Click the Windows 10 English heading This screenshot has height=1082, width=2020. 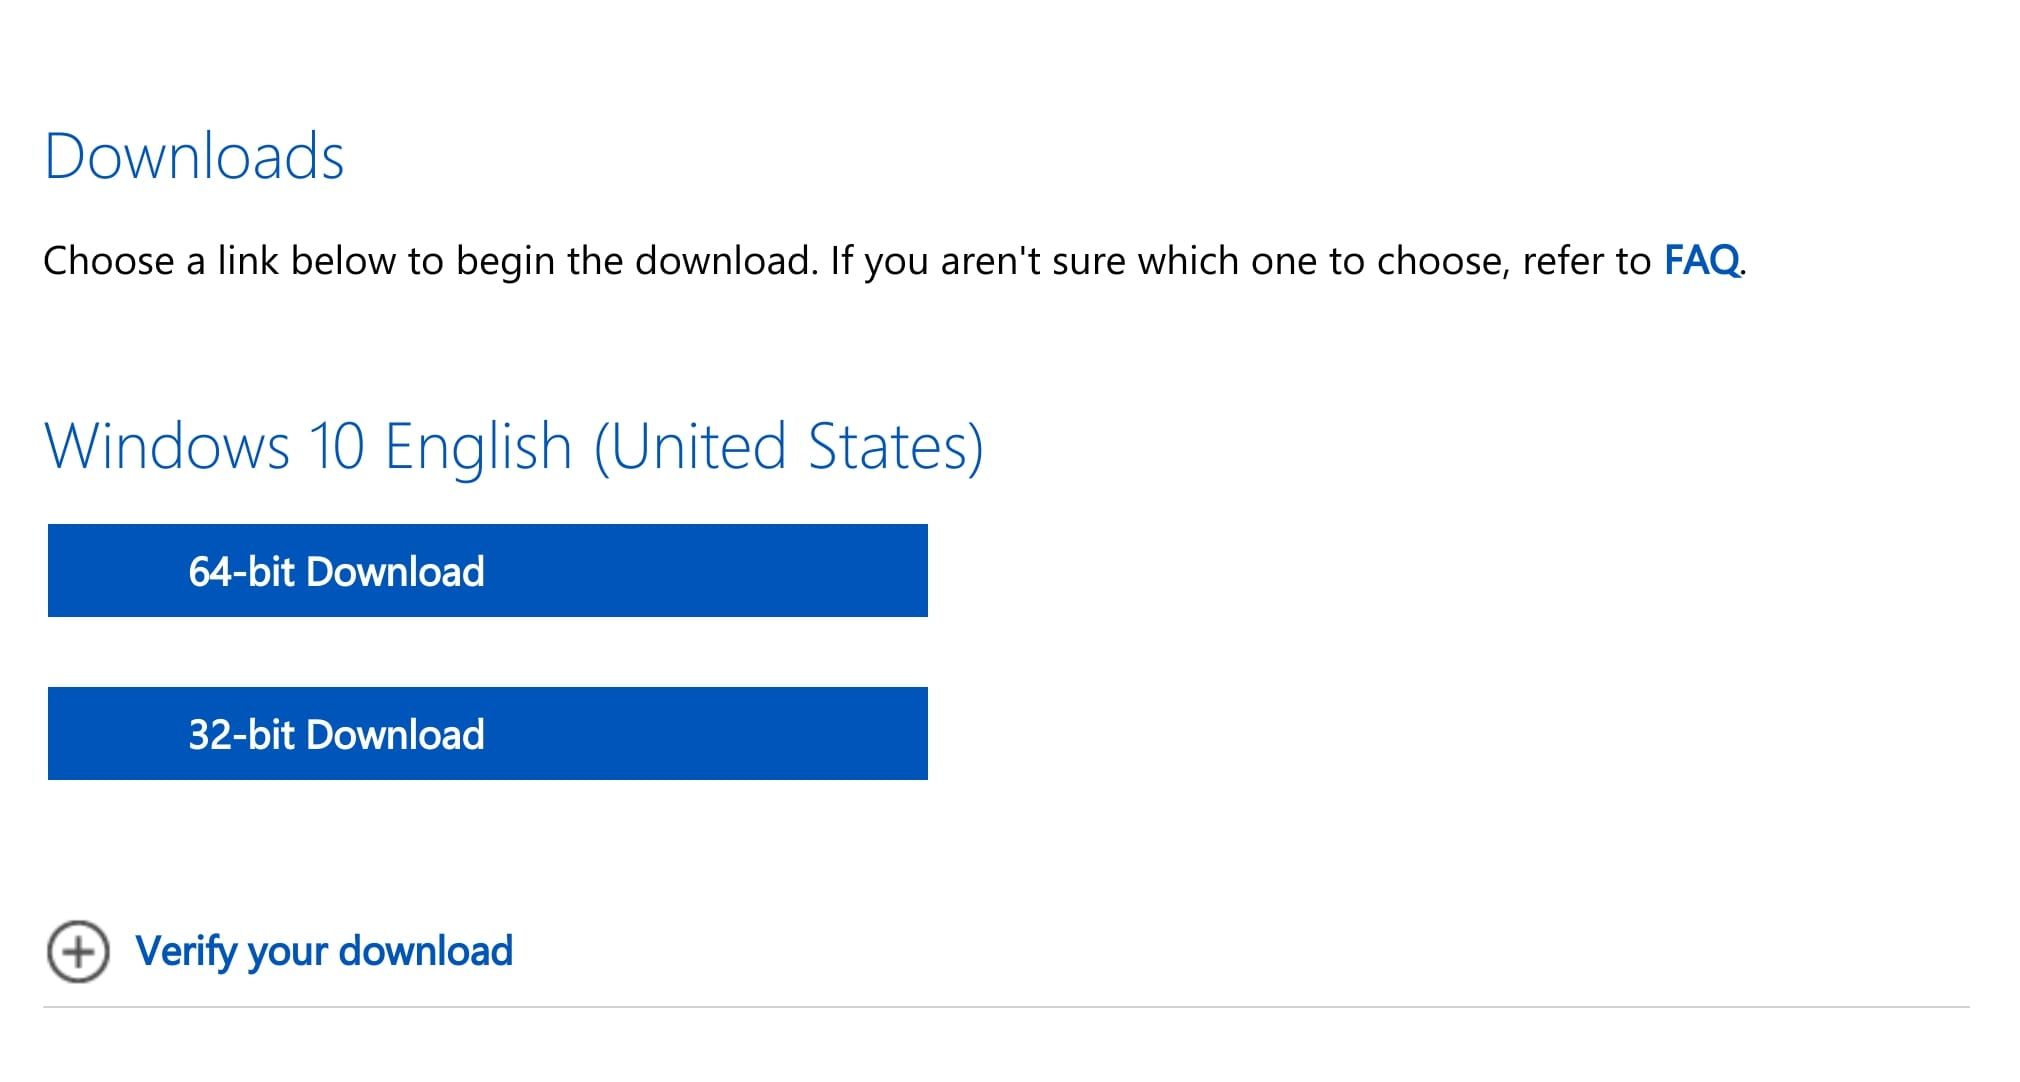(515, 446)
